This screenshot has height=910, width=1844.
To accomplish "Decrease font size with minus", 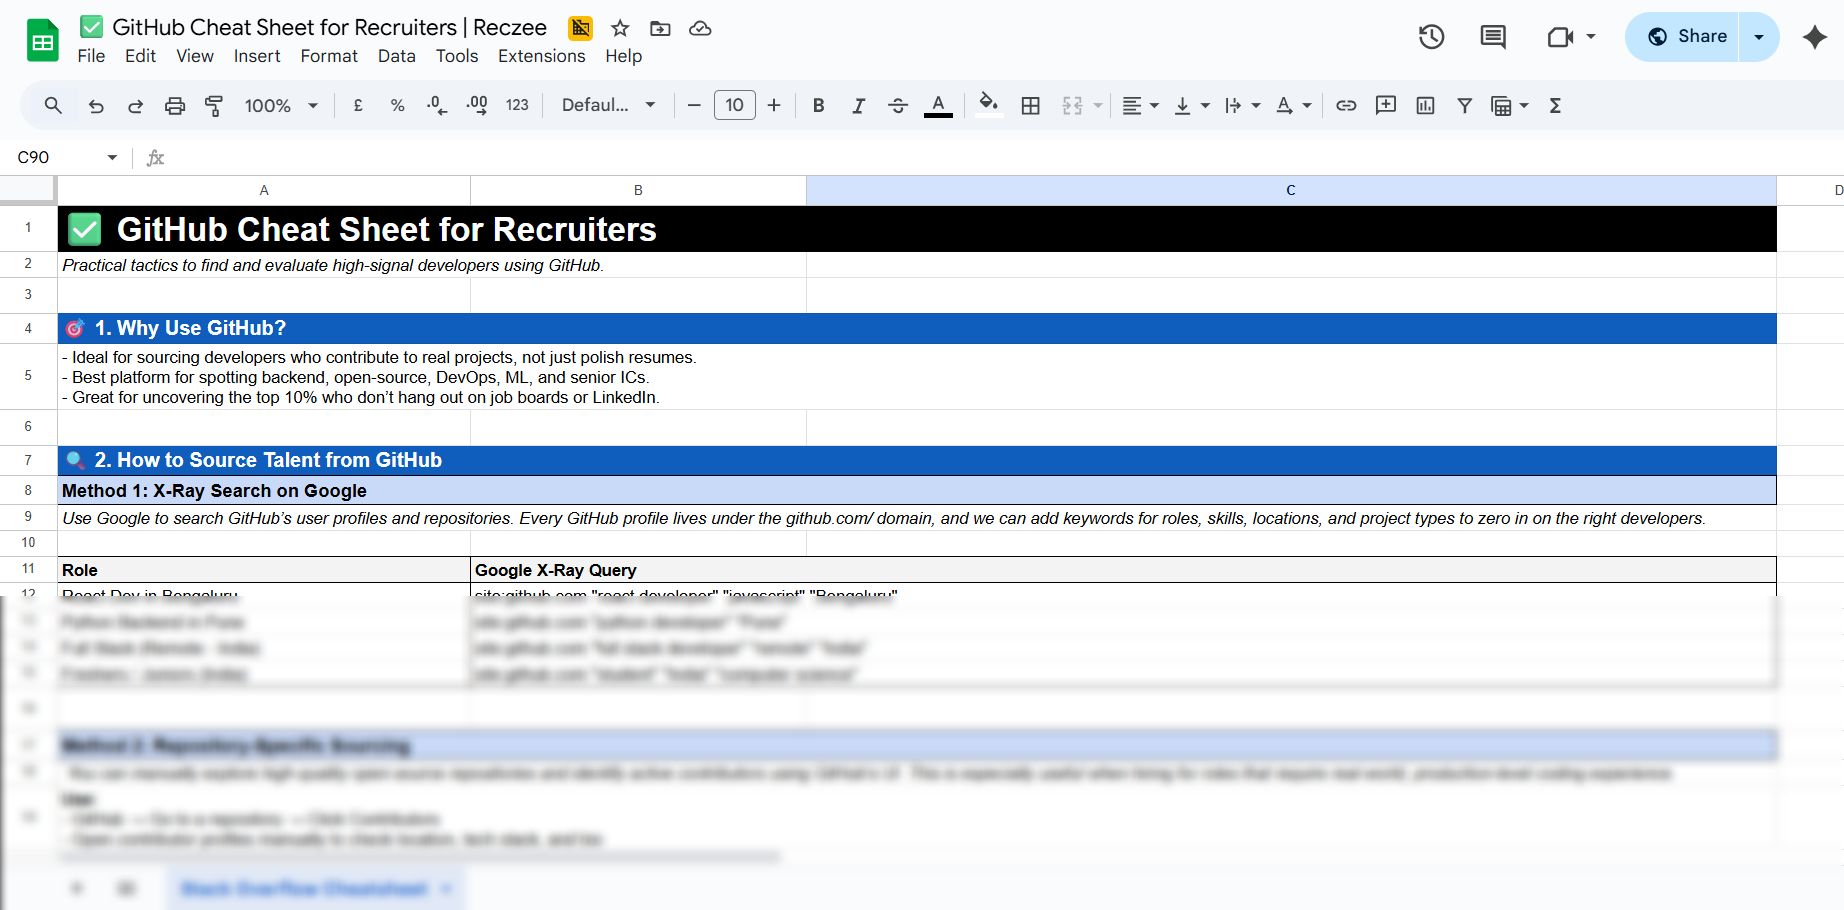I will click(x=694, y=105).
